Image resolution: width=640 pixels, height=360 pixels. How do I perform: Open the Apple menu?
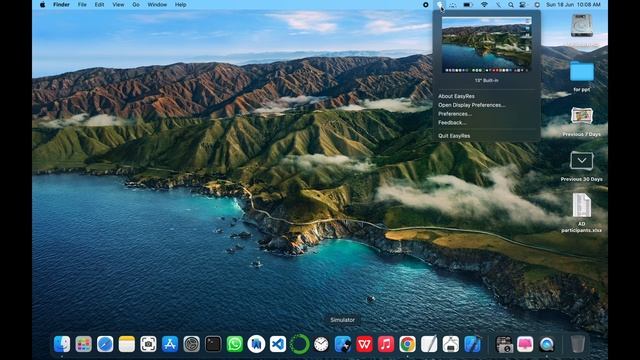42,4
